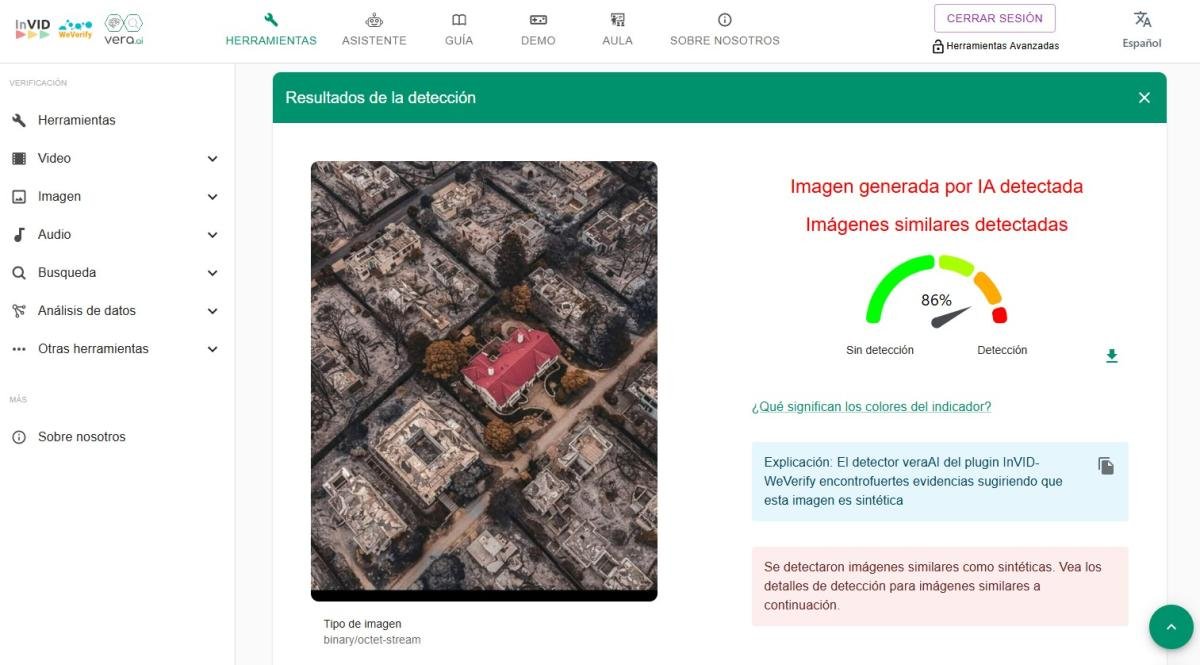Open the language translate icon

click(x=1142, y=19)
